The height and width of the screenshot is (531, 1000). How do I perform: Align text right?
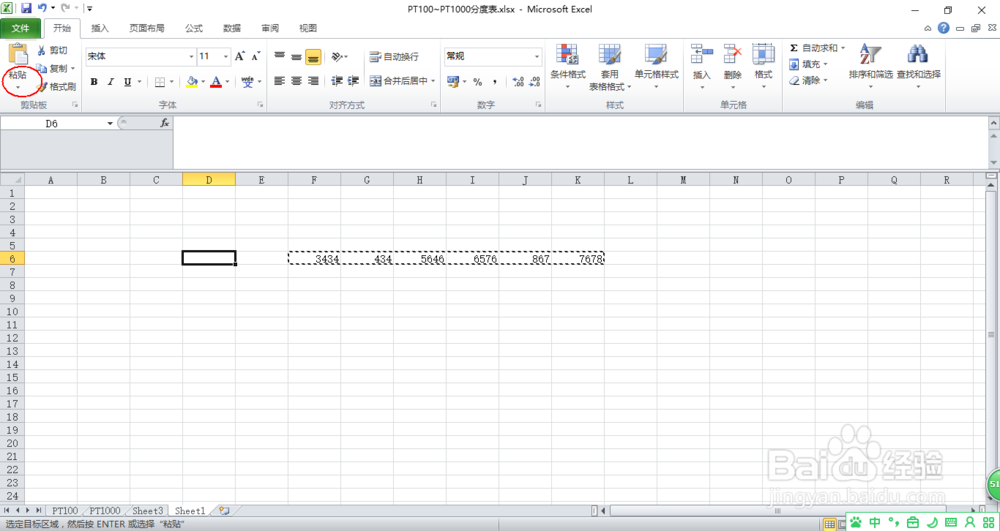[x=312, y=81]
